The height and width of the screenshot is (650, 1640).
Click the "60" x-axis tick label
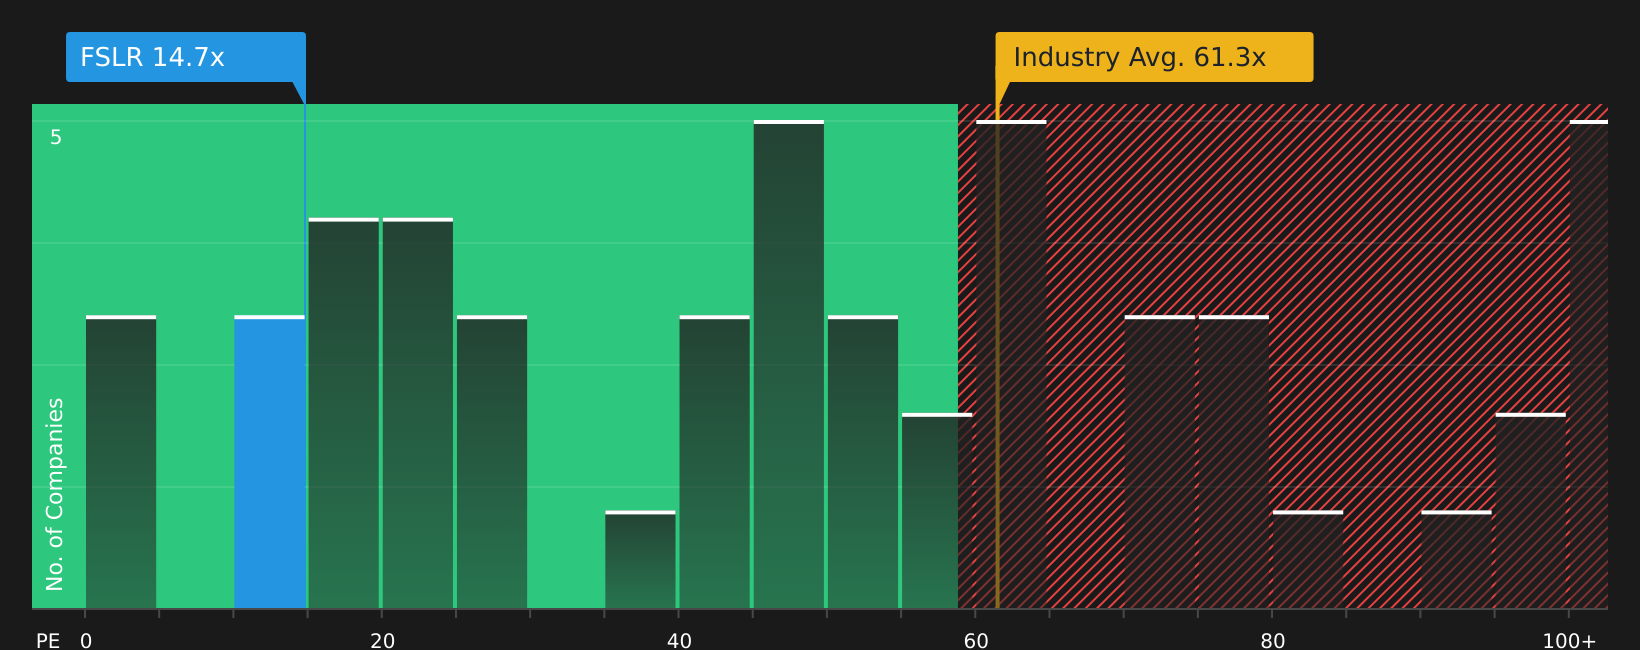tap(976, 641)
